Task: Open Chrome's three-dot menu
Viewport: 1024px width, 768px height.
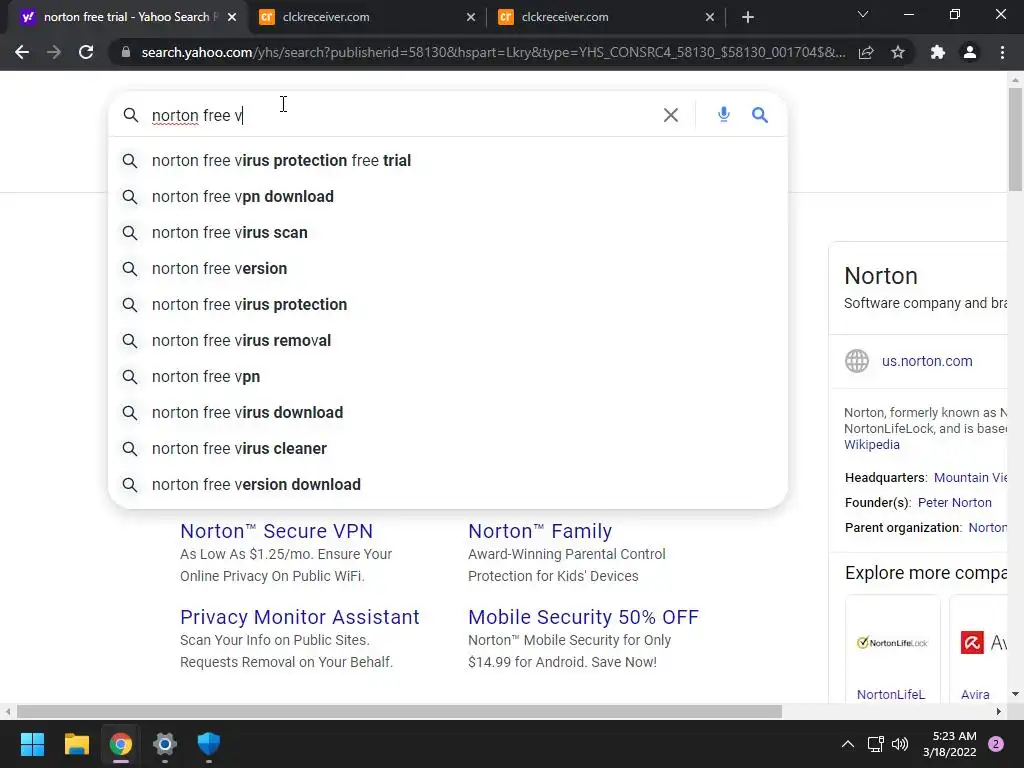Action: pyautogui.click(x=1002, y=52)
